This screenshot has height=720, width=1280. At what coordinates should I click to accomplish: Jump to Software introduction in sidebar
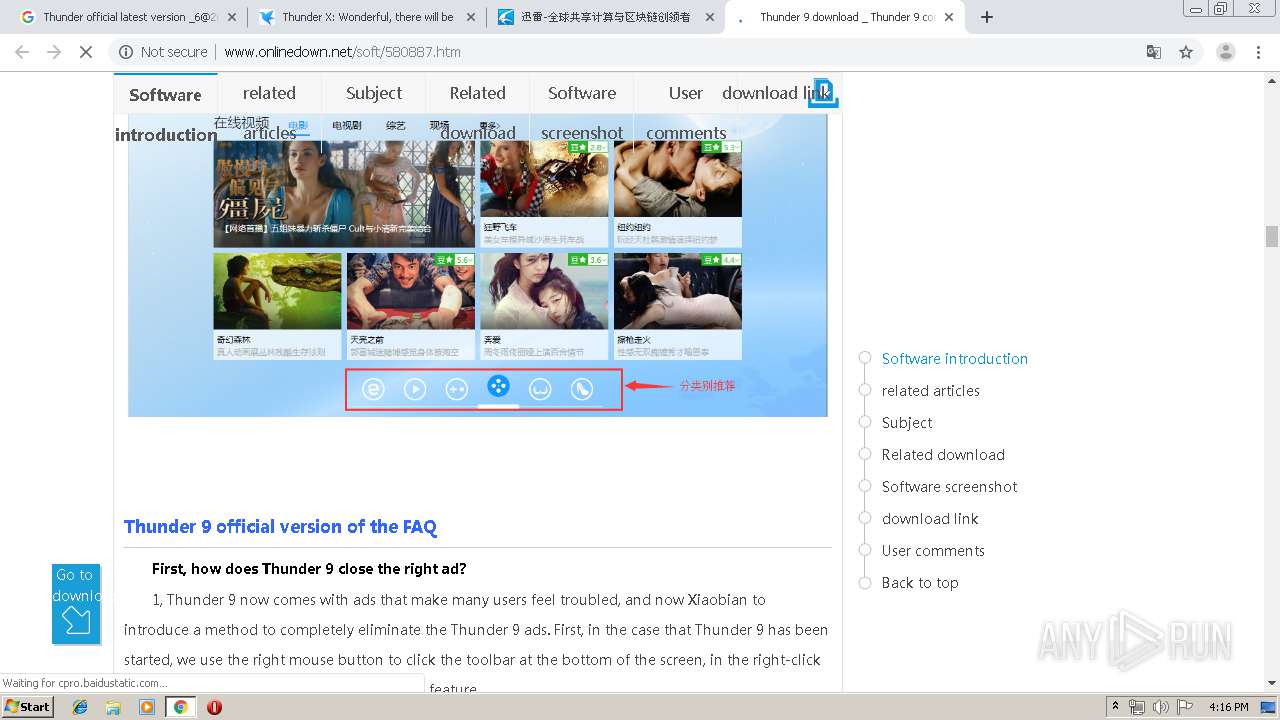(x=954, y=359)
